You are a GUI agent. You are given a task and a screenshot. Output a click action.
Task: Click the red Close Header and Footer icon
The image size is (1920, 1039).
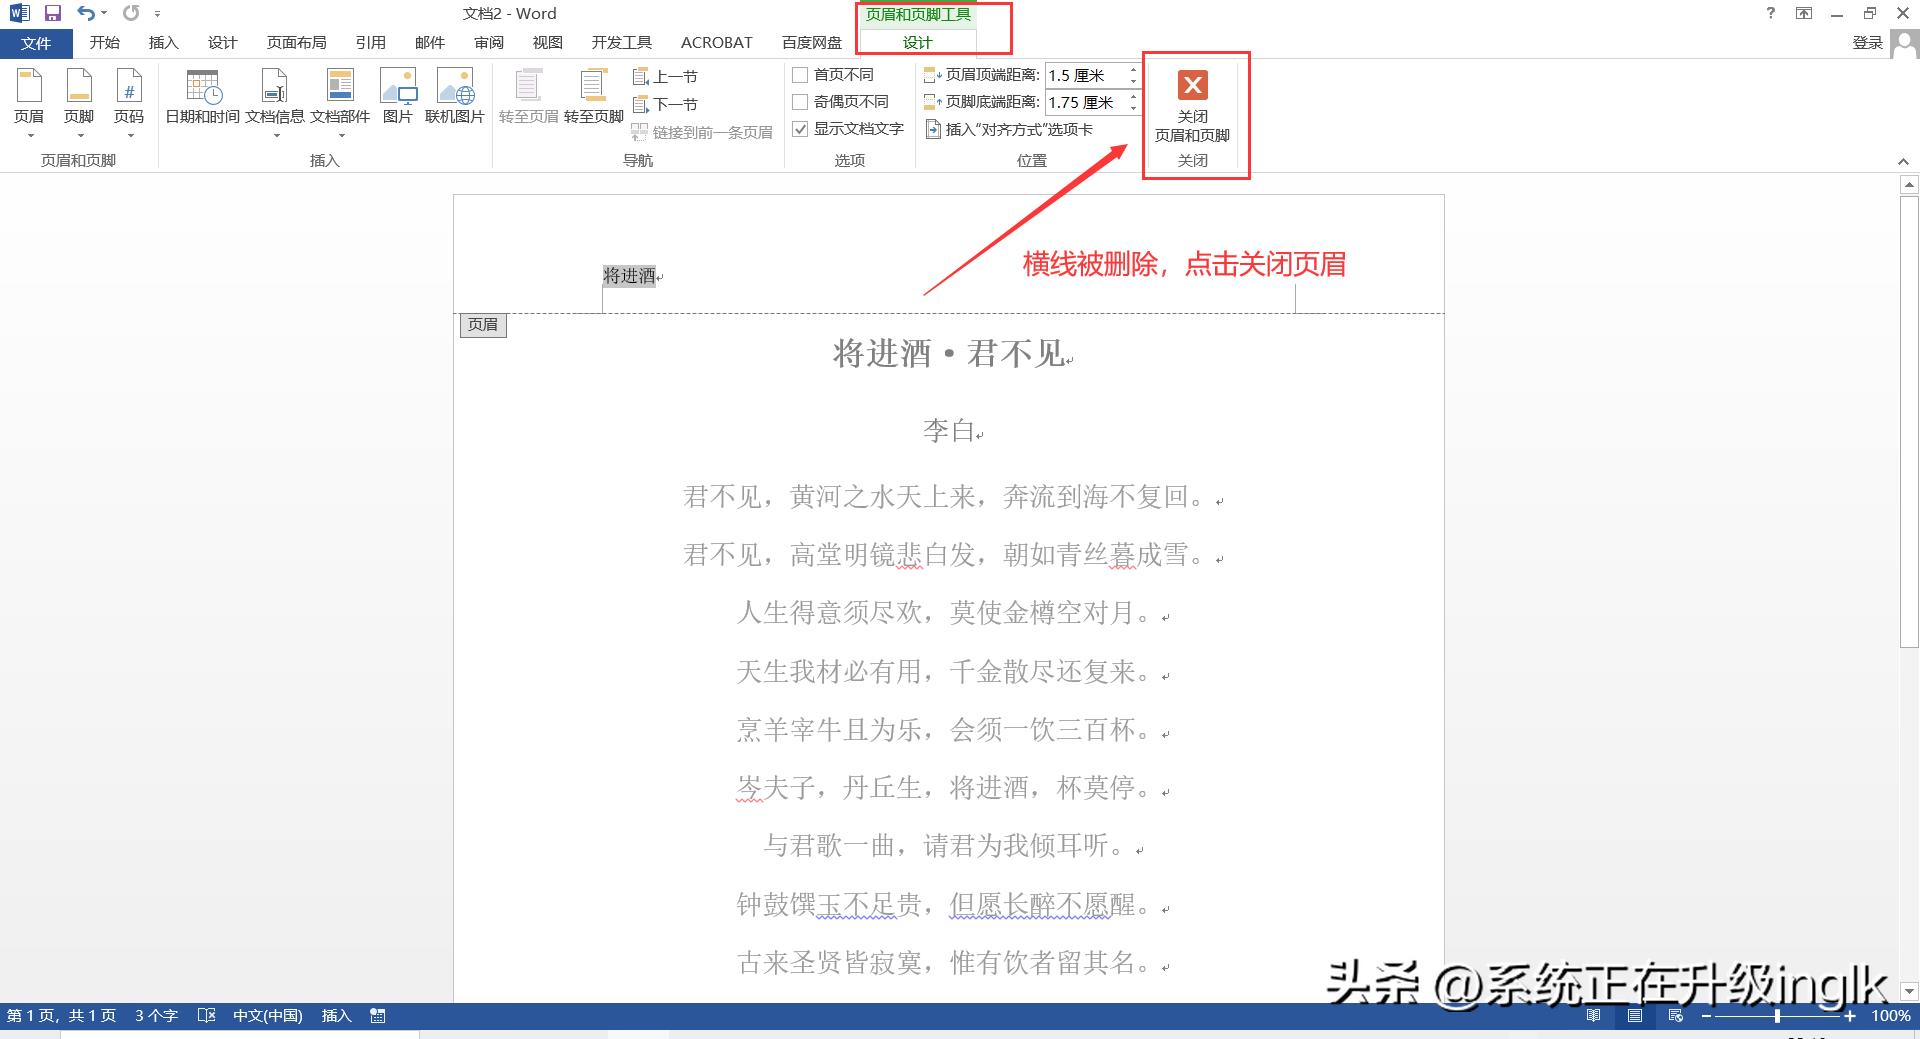coord(1192,86)
